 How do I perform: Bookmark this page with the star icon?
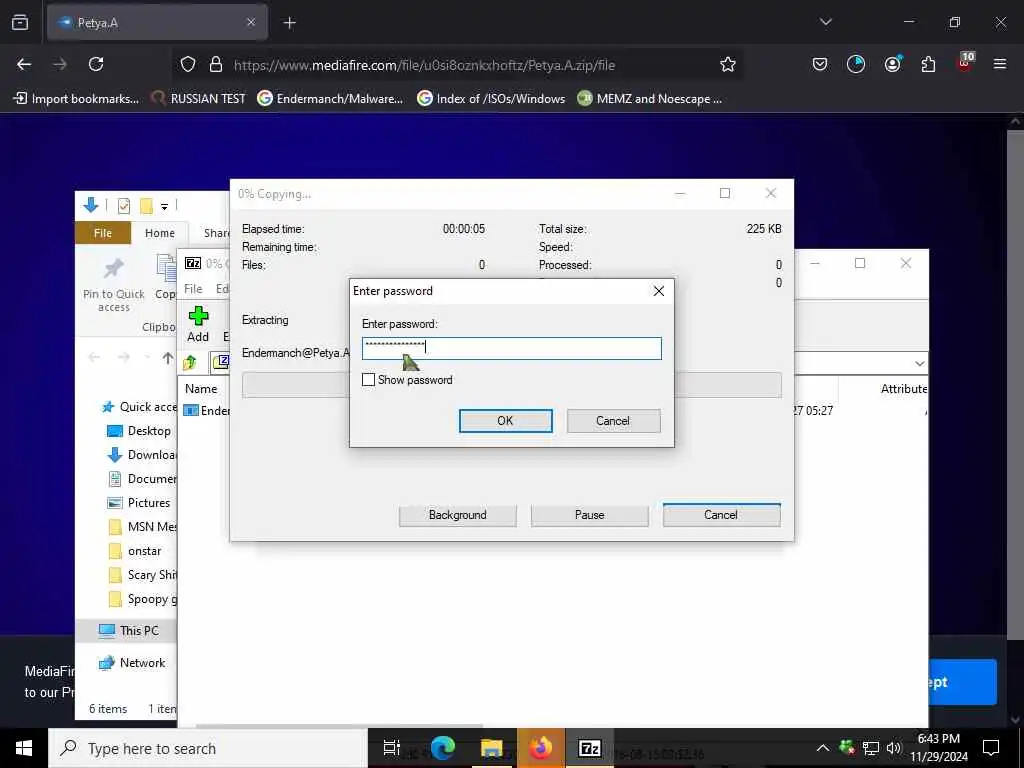click(728, 64)
